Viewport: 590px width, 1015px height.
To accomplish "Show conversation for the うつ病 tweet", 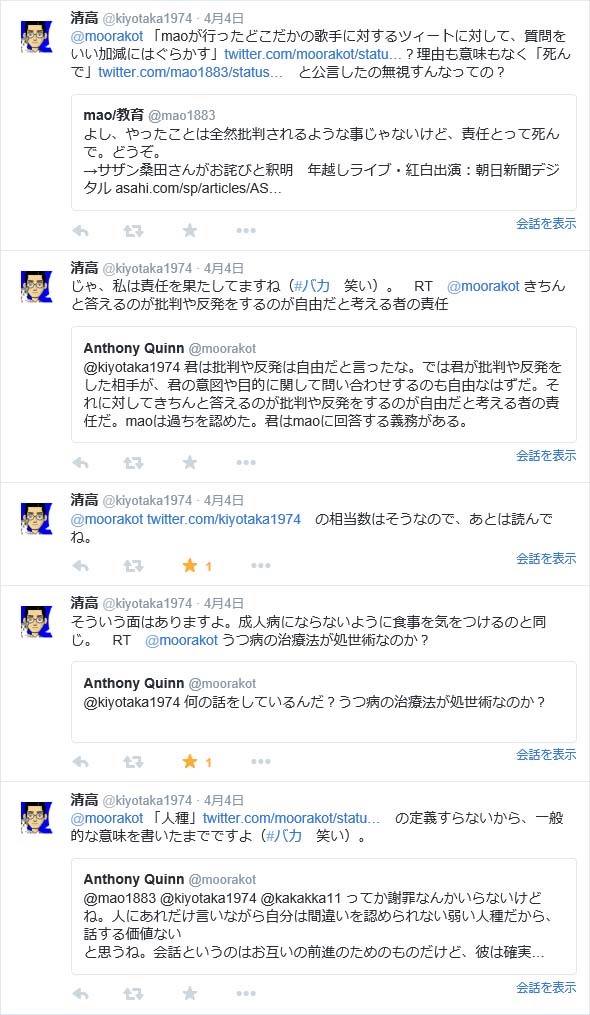I will (546, 754).
